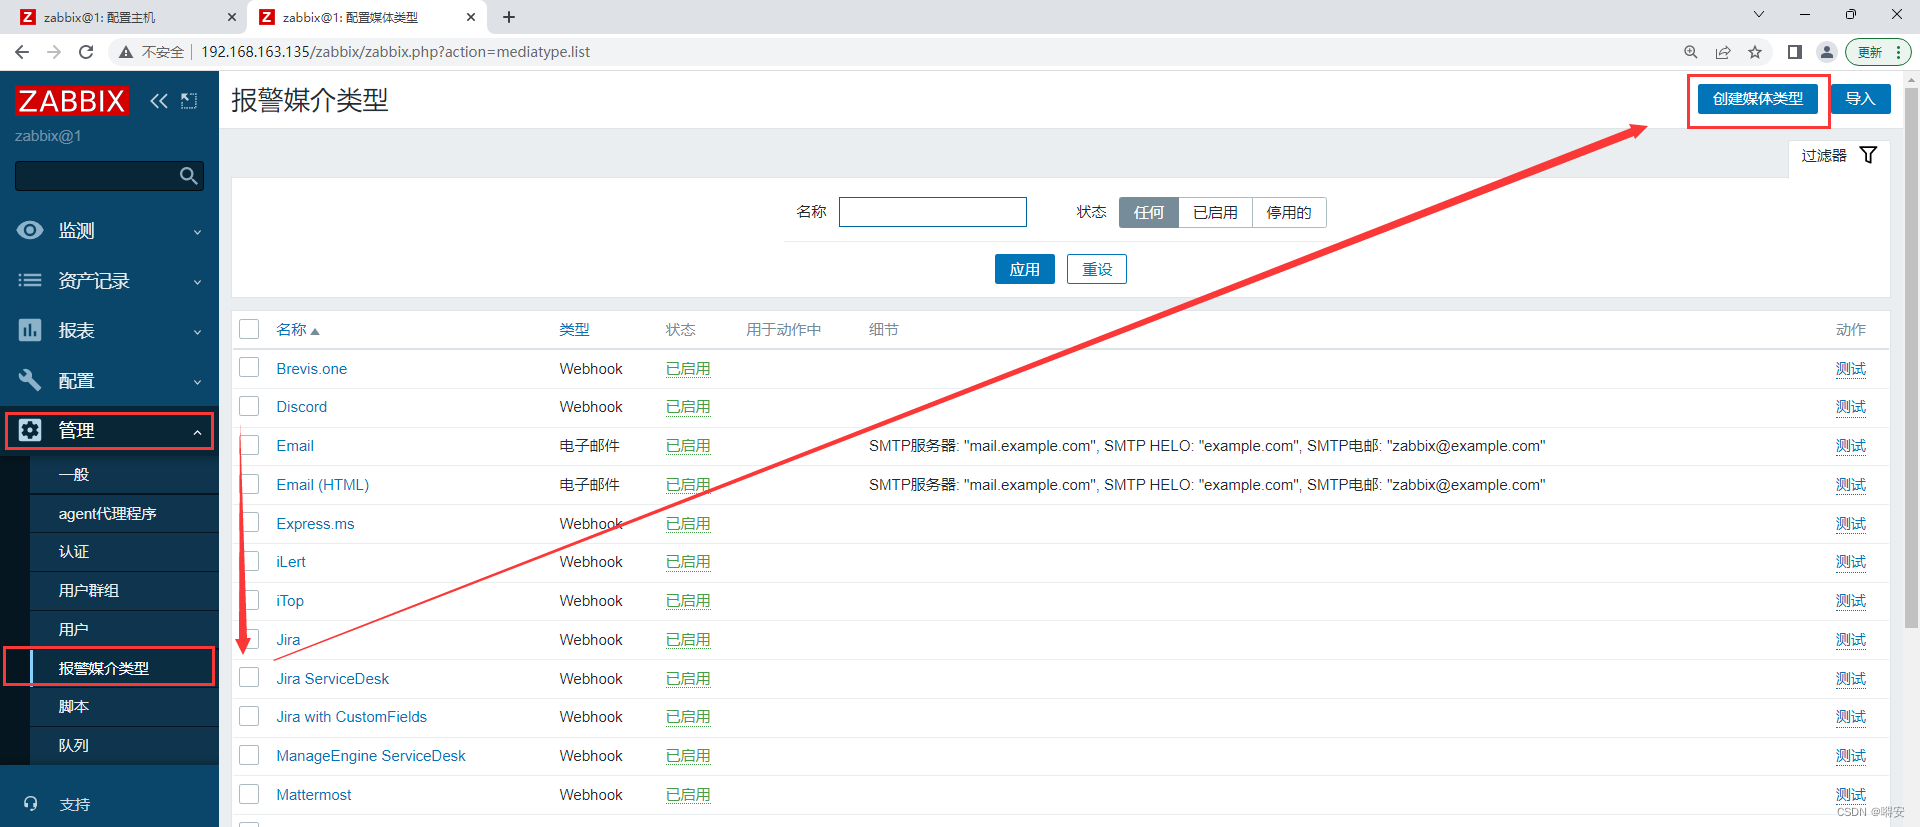1920x827 pixels.
Task: Open the Email (HTML) media type link
Action: (323, 484)
